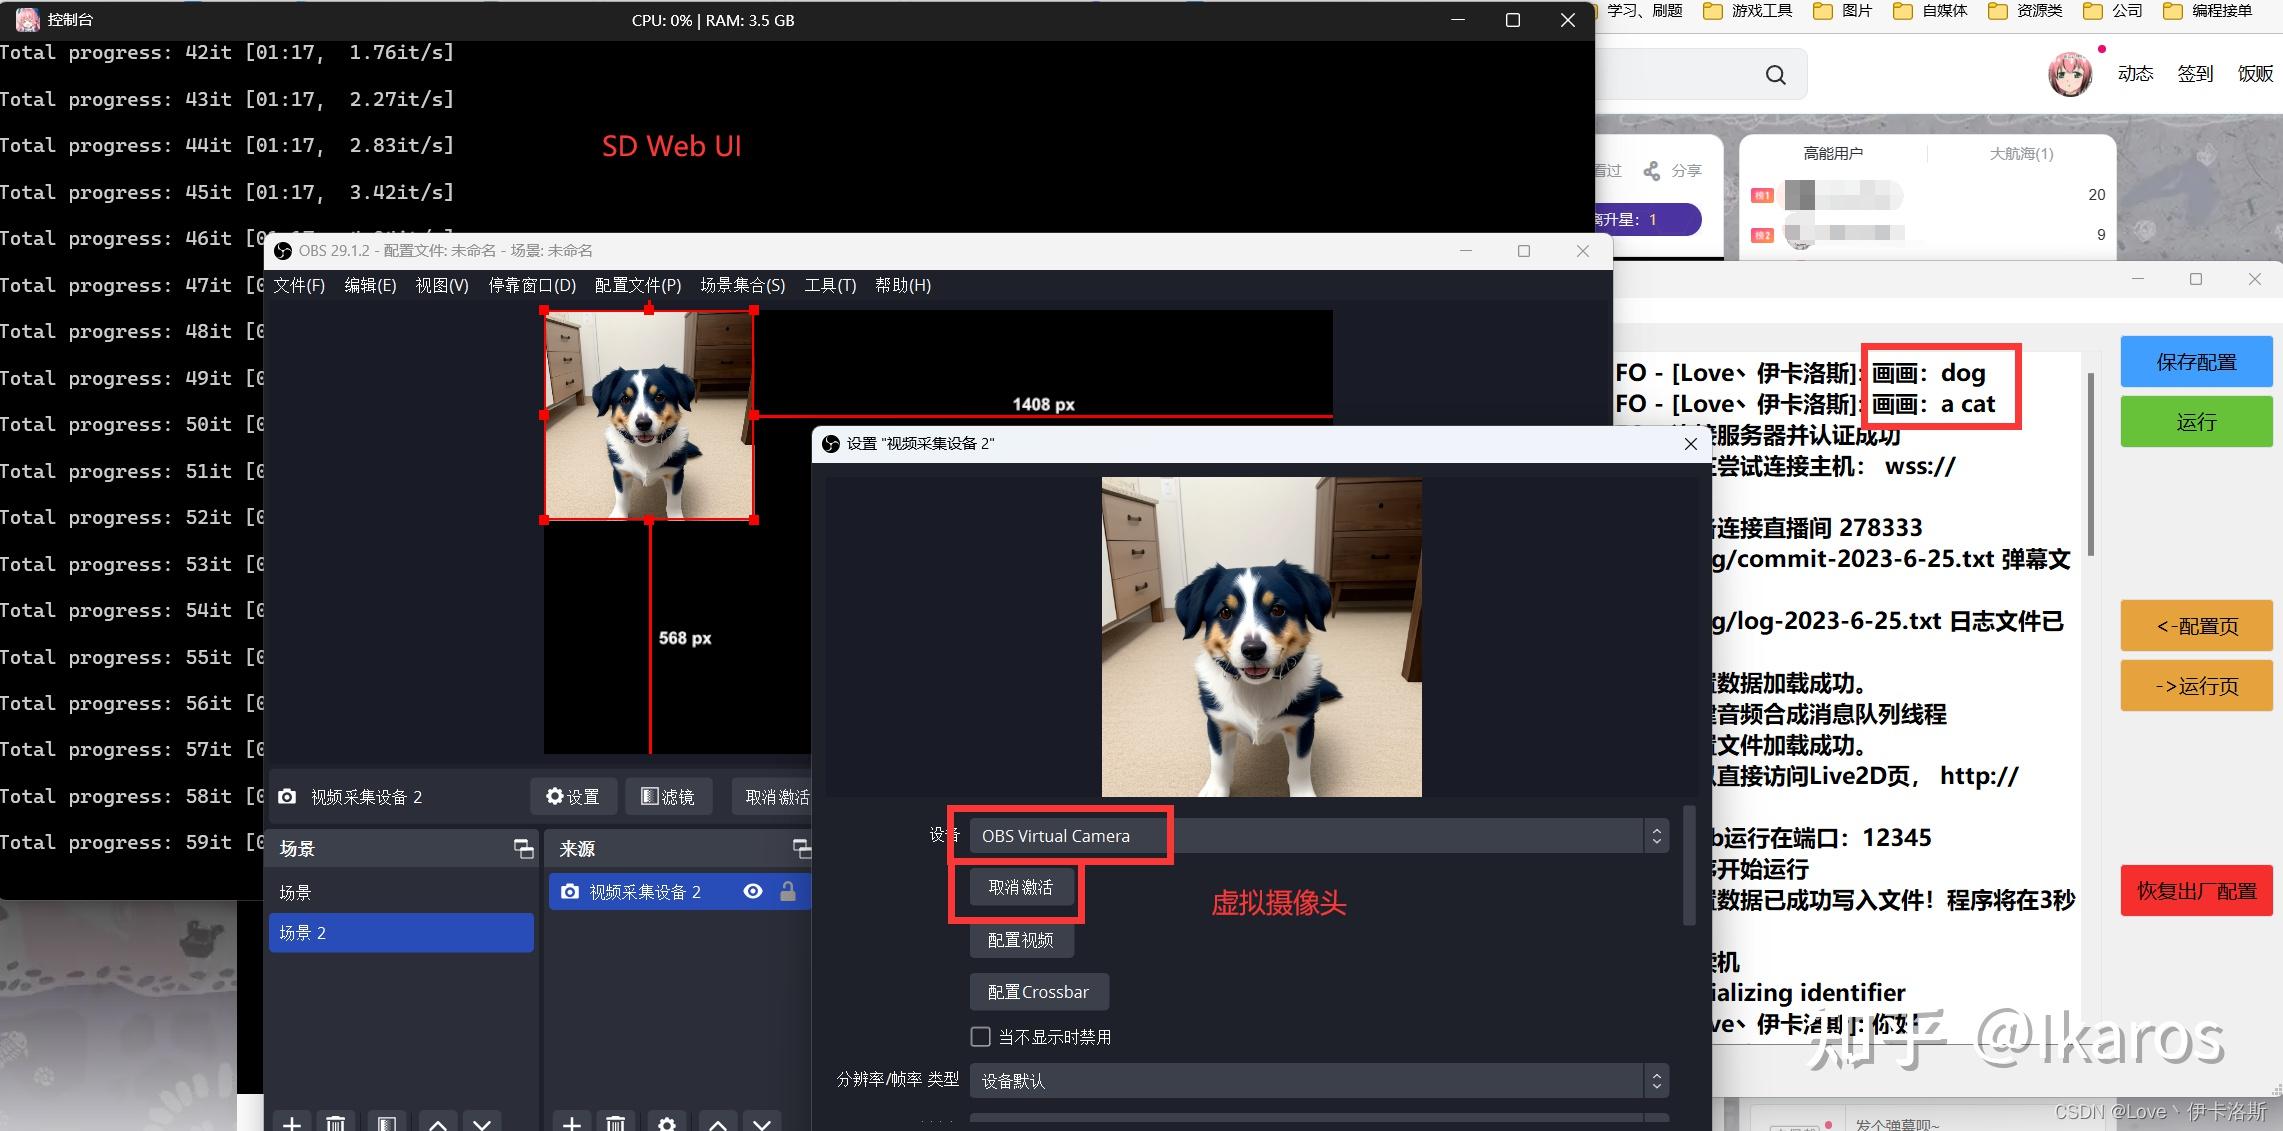2283x1131 pixels.
Task: Open the 工具(T) menu
Action: click(830, 285)
